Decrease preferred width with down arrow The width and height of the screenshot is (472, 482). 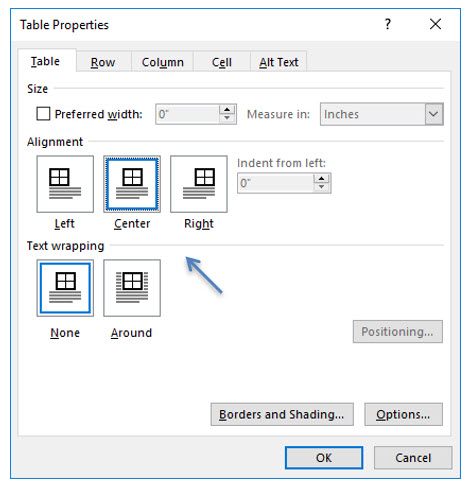coord(227,118)
